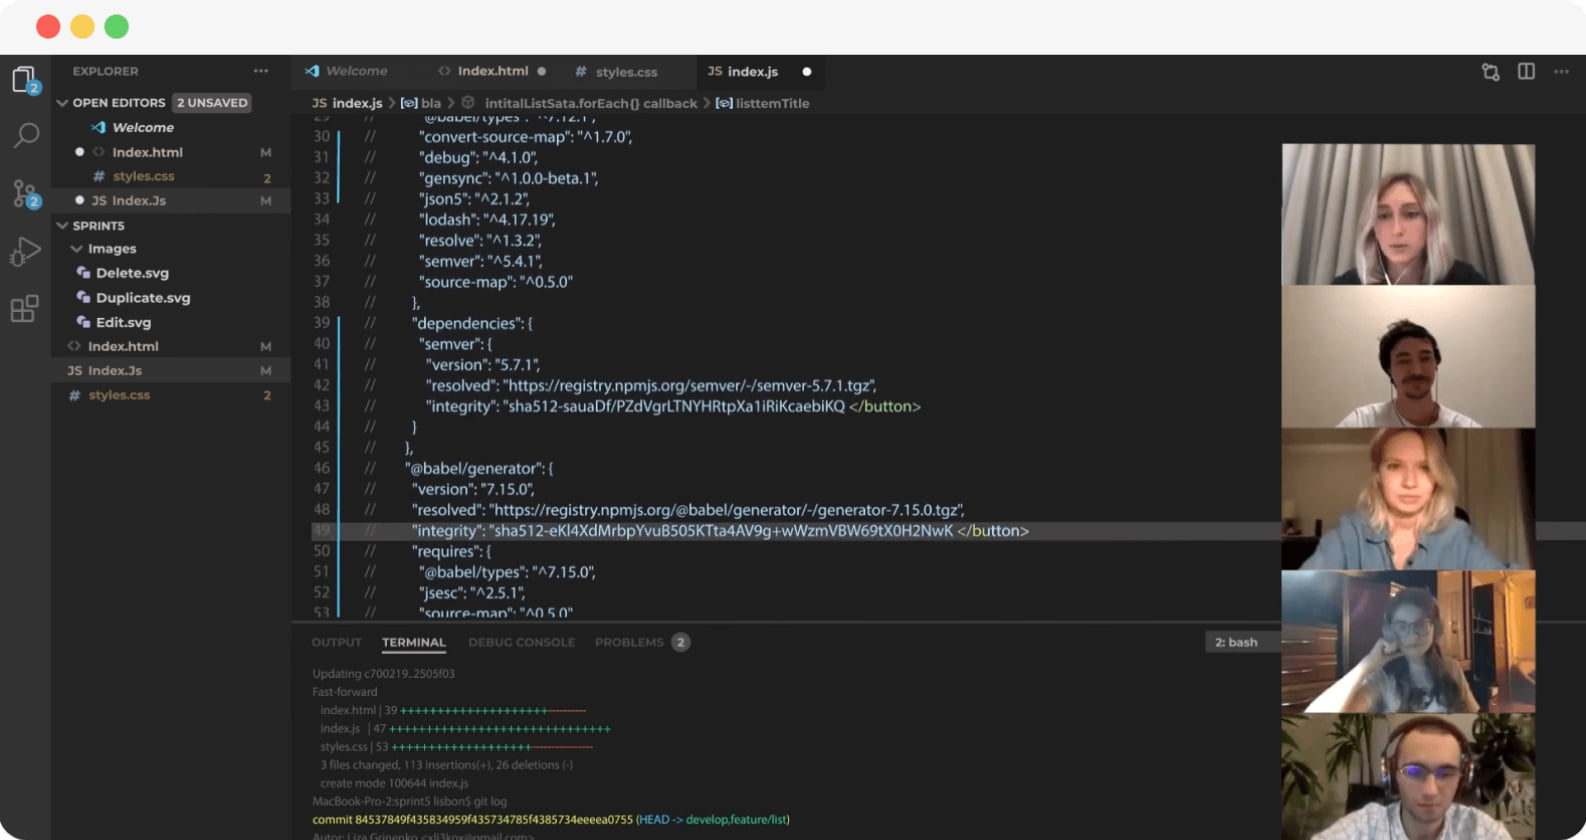Screen dimensions: 1586x840
Task: Click the listtemTitle breadcrumb item
Action: tap(772, 103)
